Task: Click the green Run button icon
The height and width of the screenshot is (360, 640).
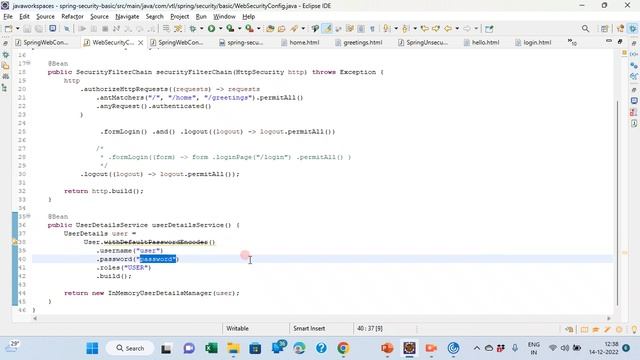Action: tap(211, 29)
